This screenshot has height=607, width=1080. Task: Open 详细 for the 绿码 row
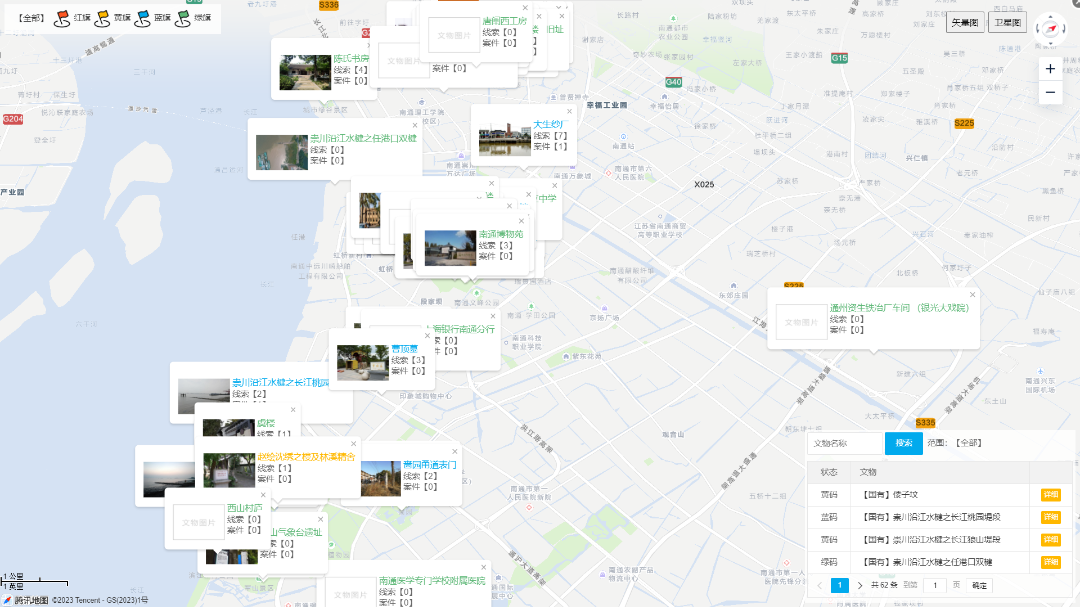1050,562
